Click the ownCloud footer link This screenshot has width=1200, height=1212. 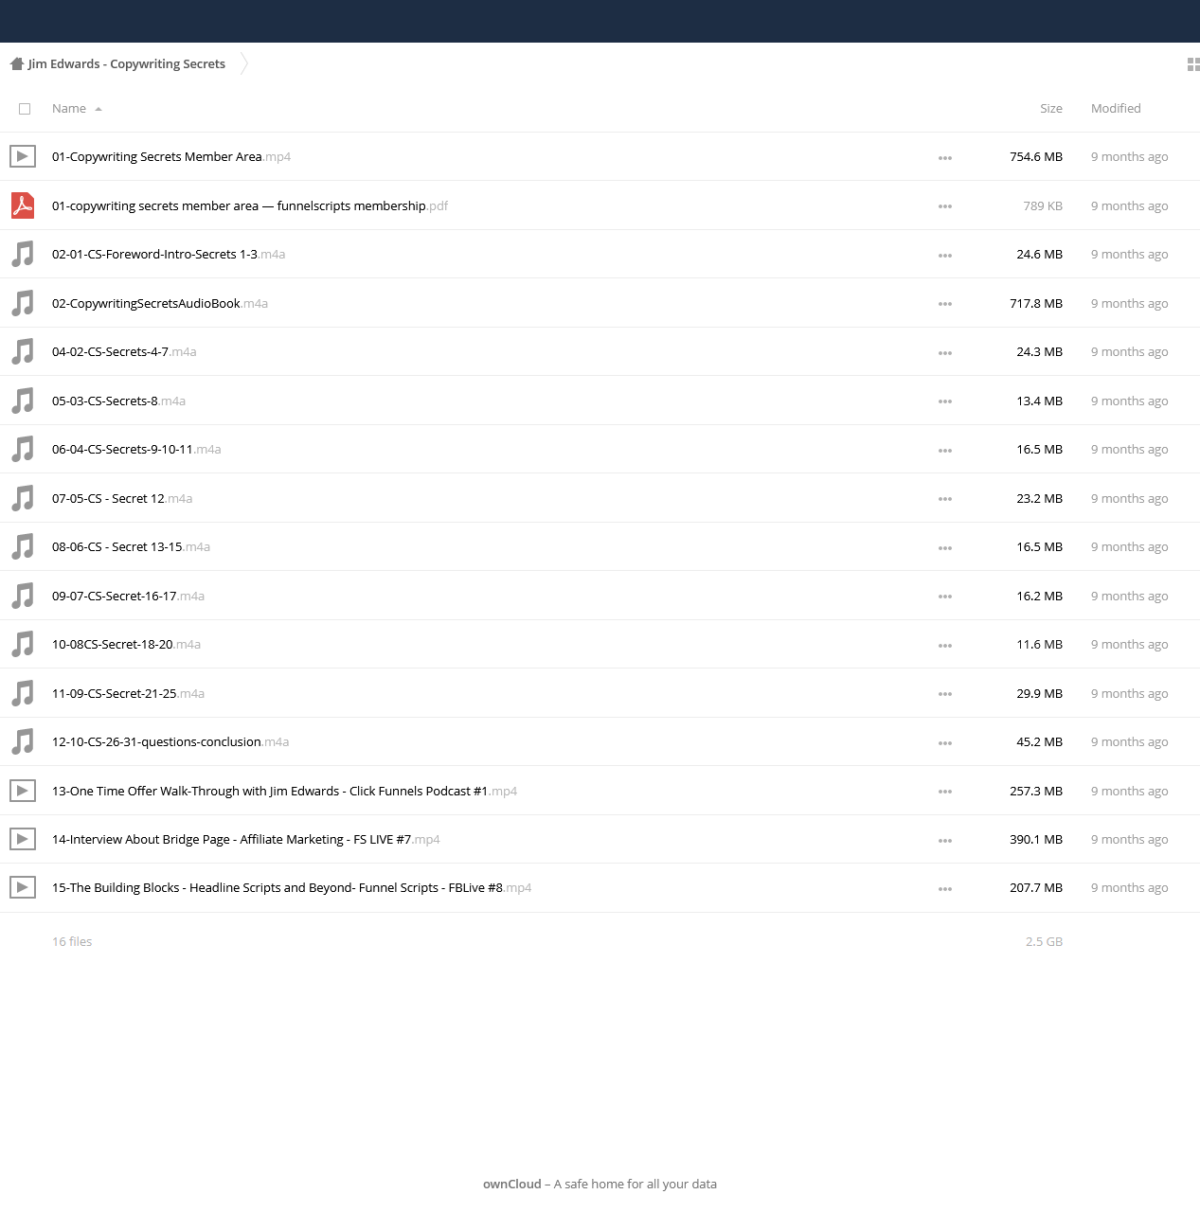click(x=512, y=1184)
